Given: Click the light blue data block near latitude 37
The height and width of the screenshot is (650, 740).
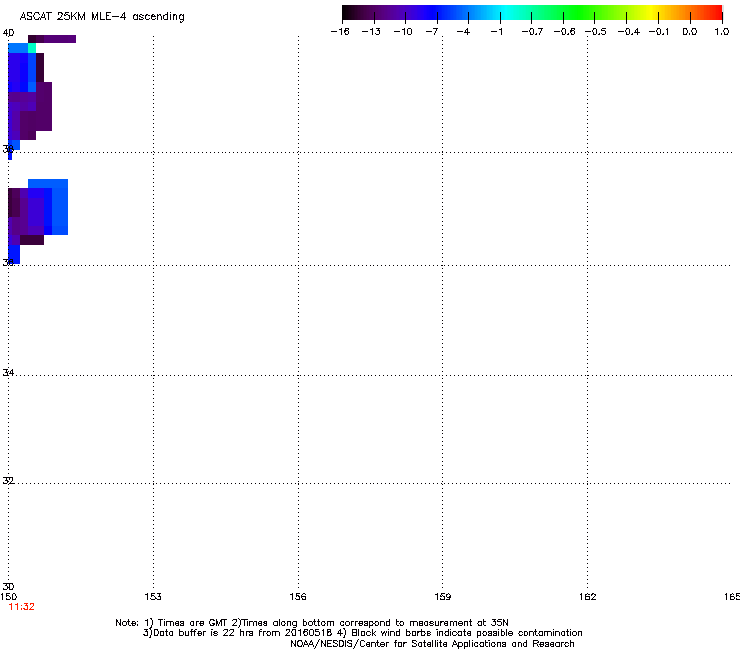Looking at the screenshot, I should (x=59, y=207).
